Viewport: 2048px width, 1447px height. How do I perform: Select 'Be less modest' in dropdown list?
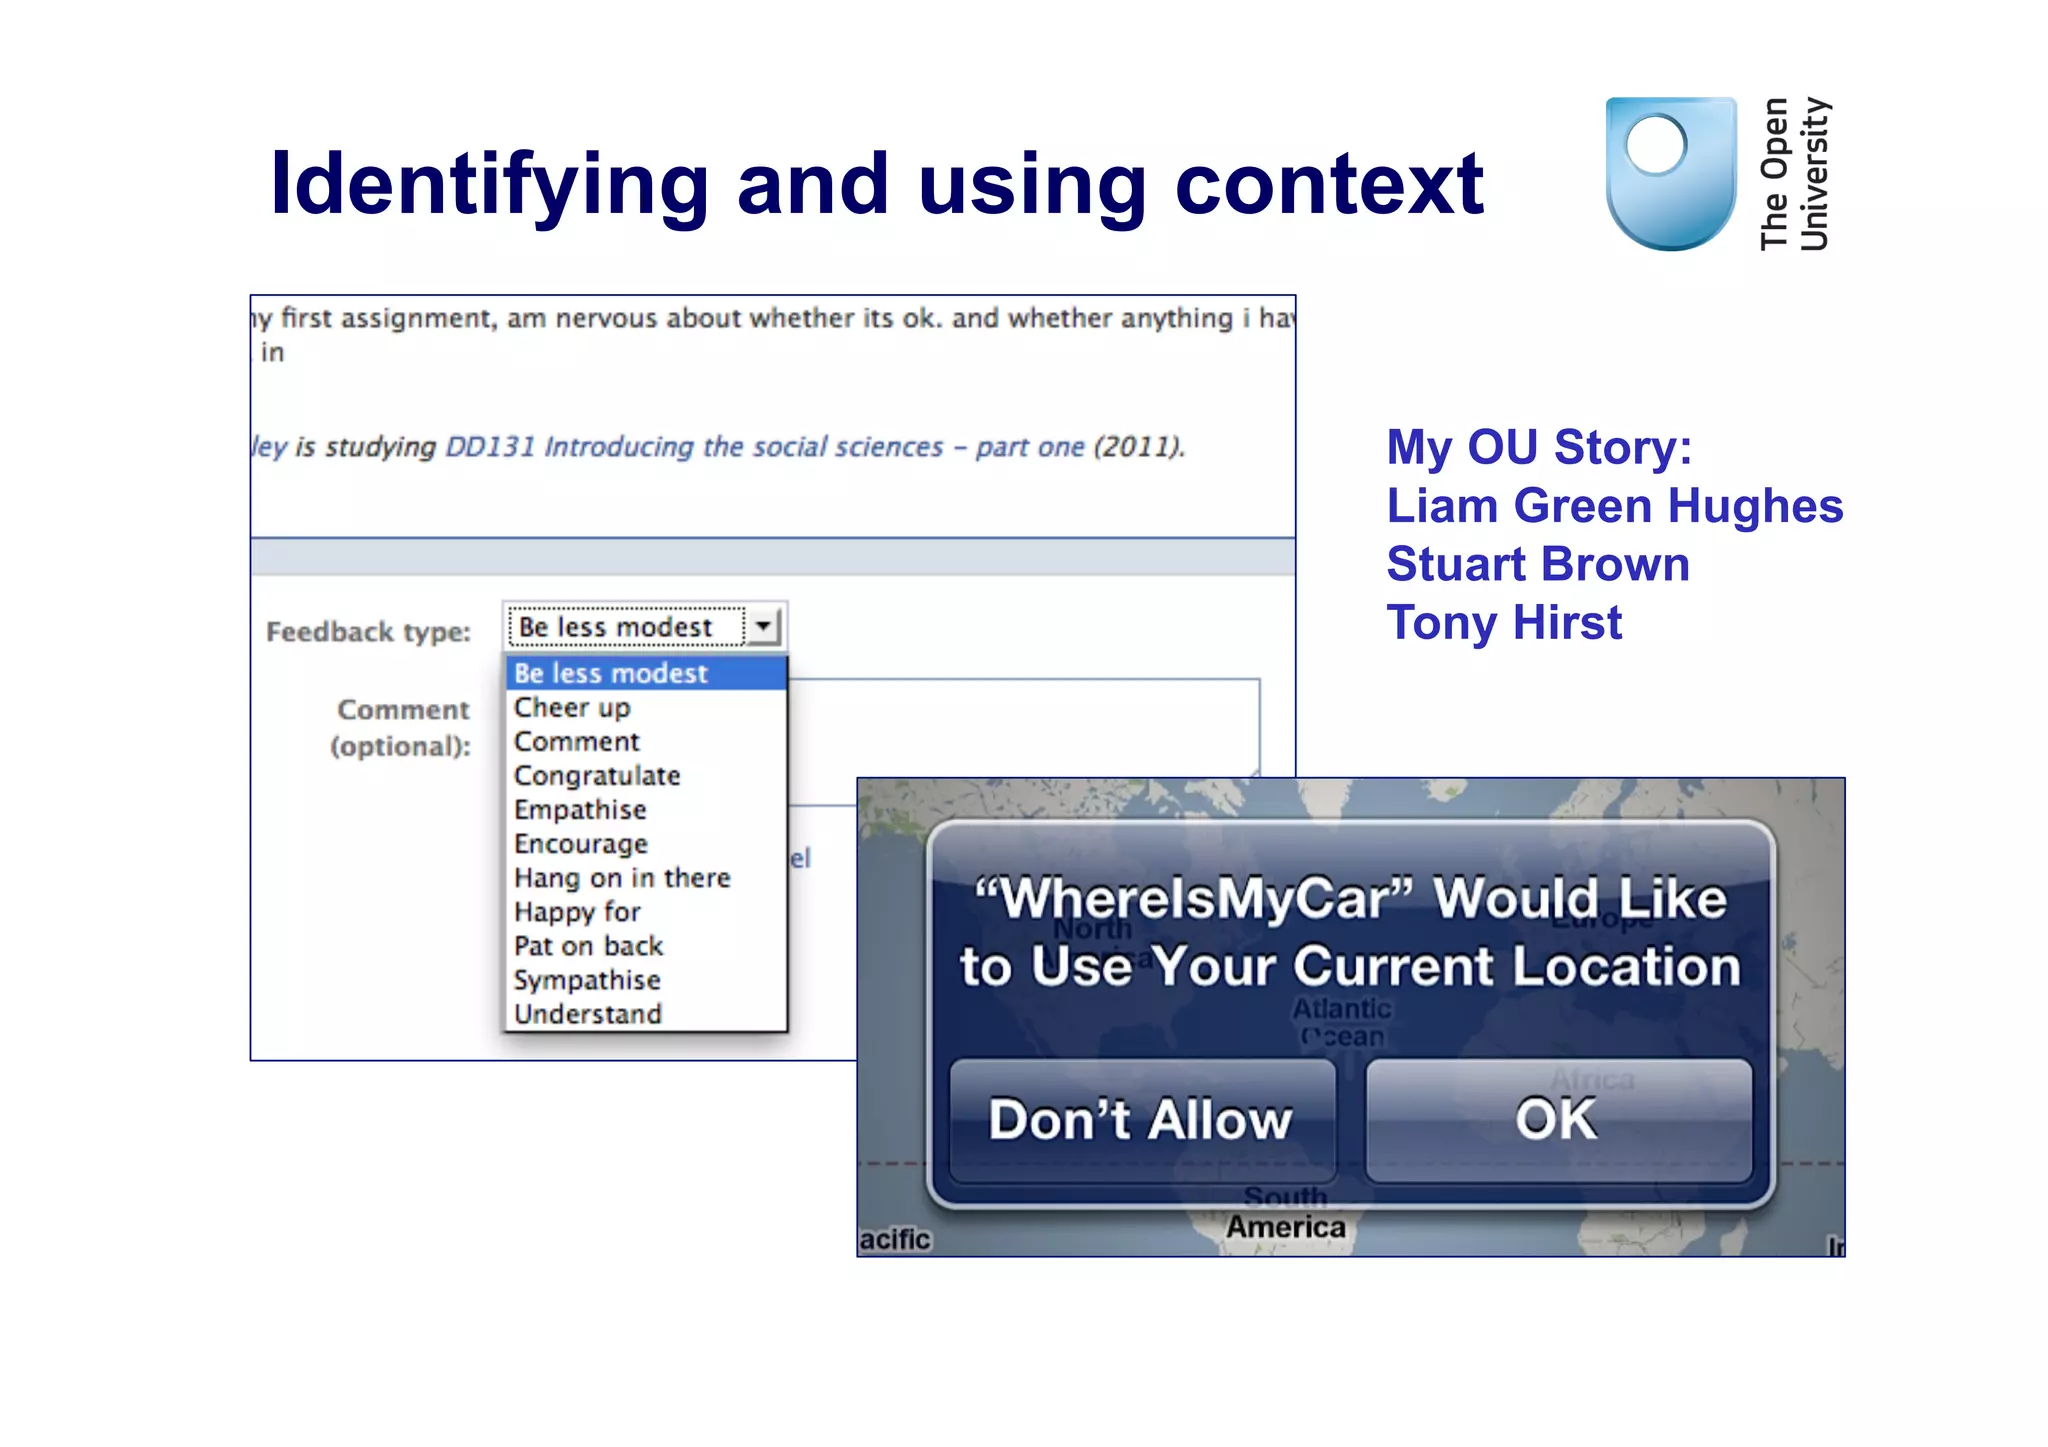click(x=646, y=673)
